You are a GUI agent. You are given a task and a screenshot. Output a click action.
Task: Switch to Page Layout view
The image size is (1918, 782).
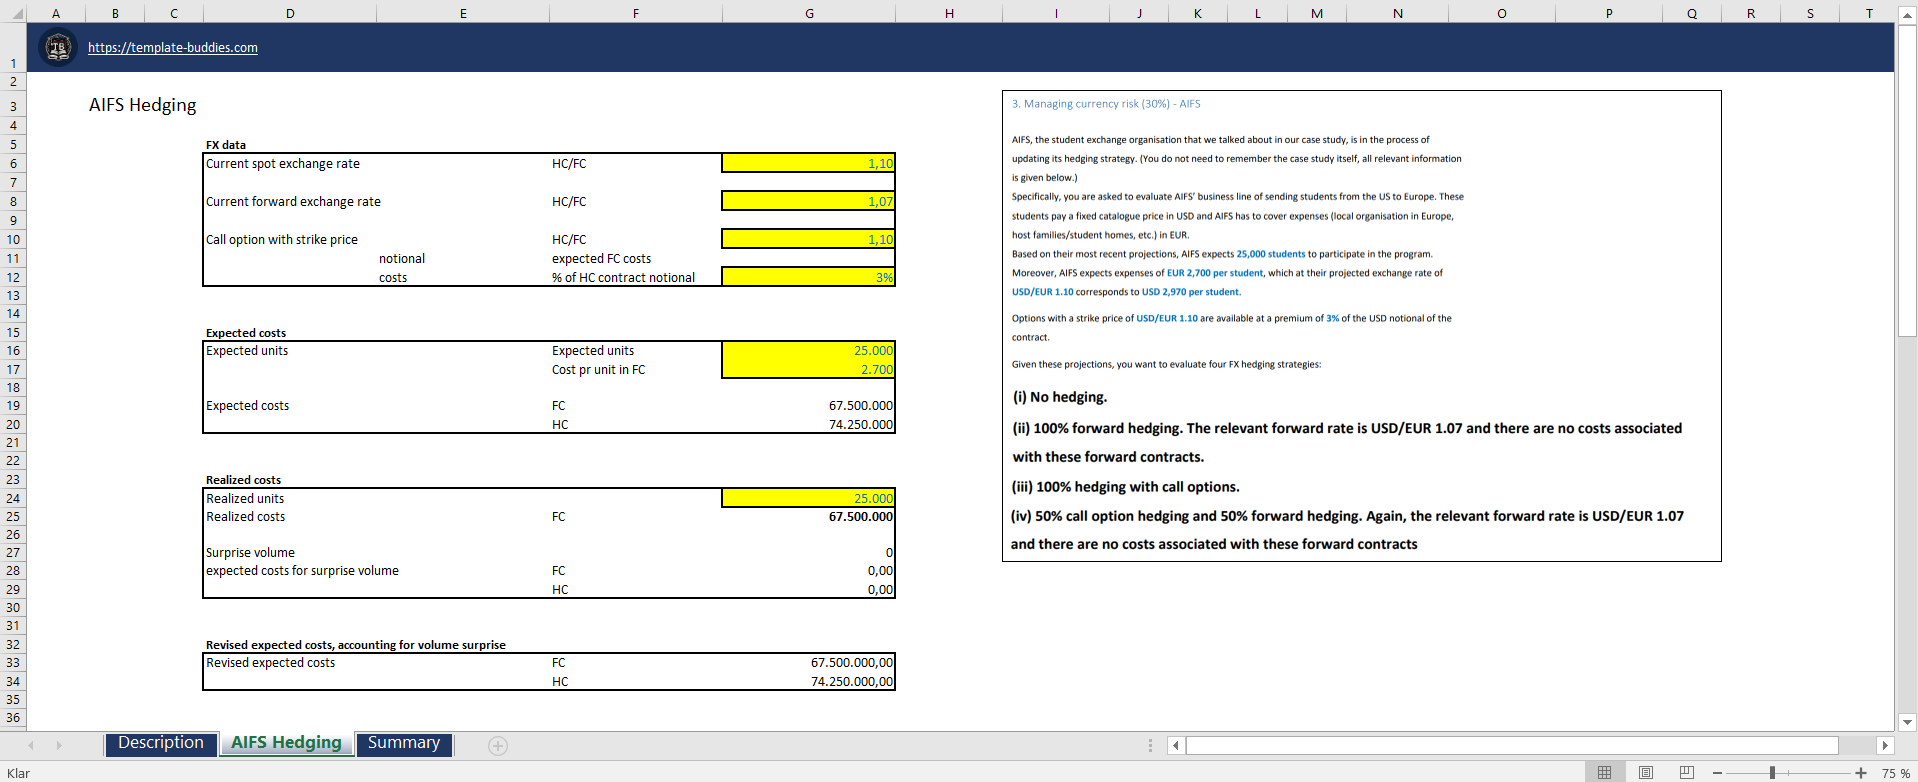coord(1646,772)
